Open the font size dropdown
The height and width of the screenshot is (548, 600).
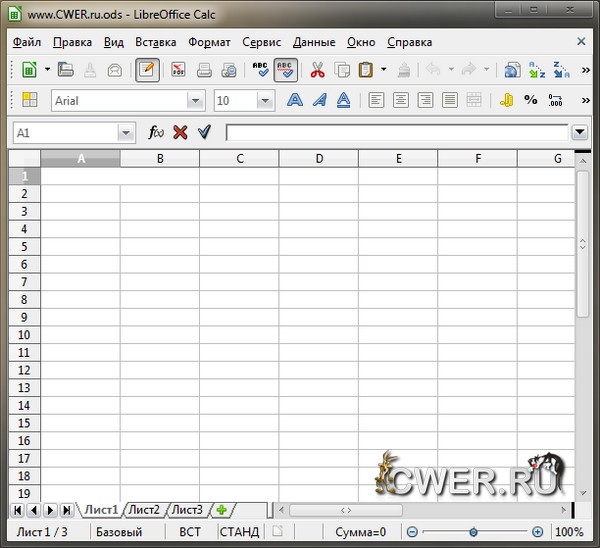[x=265, y=101]
